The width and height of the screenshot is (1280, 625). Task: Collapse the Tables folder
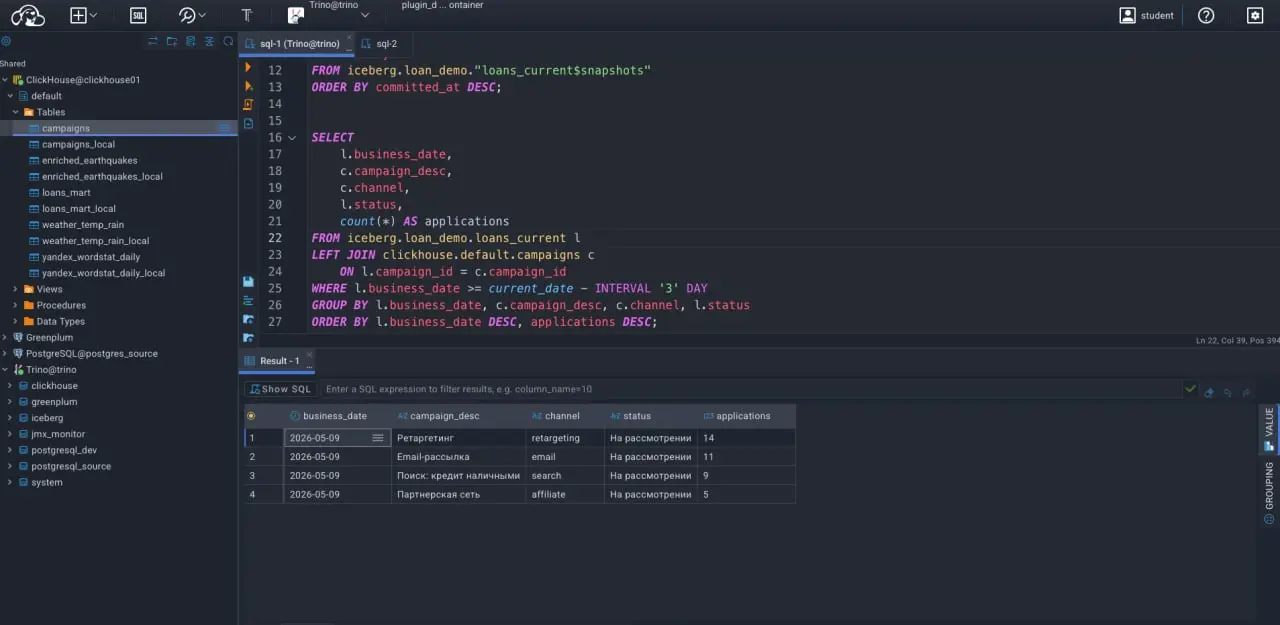16,112
